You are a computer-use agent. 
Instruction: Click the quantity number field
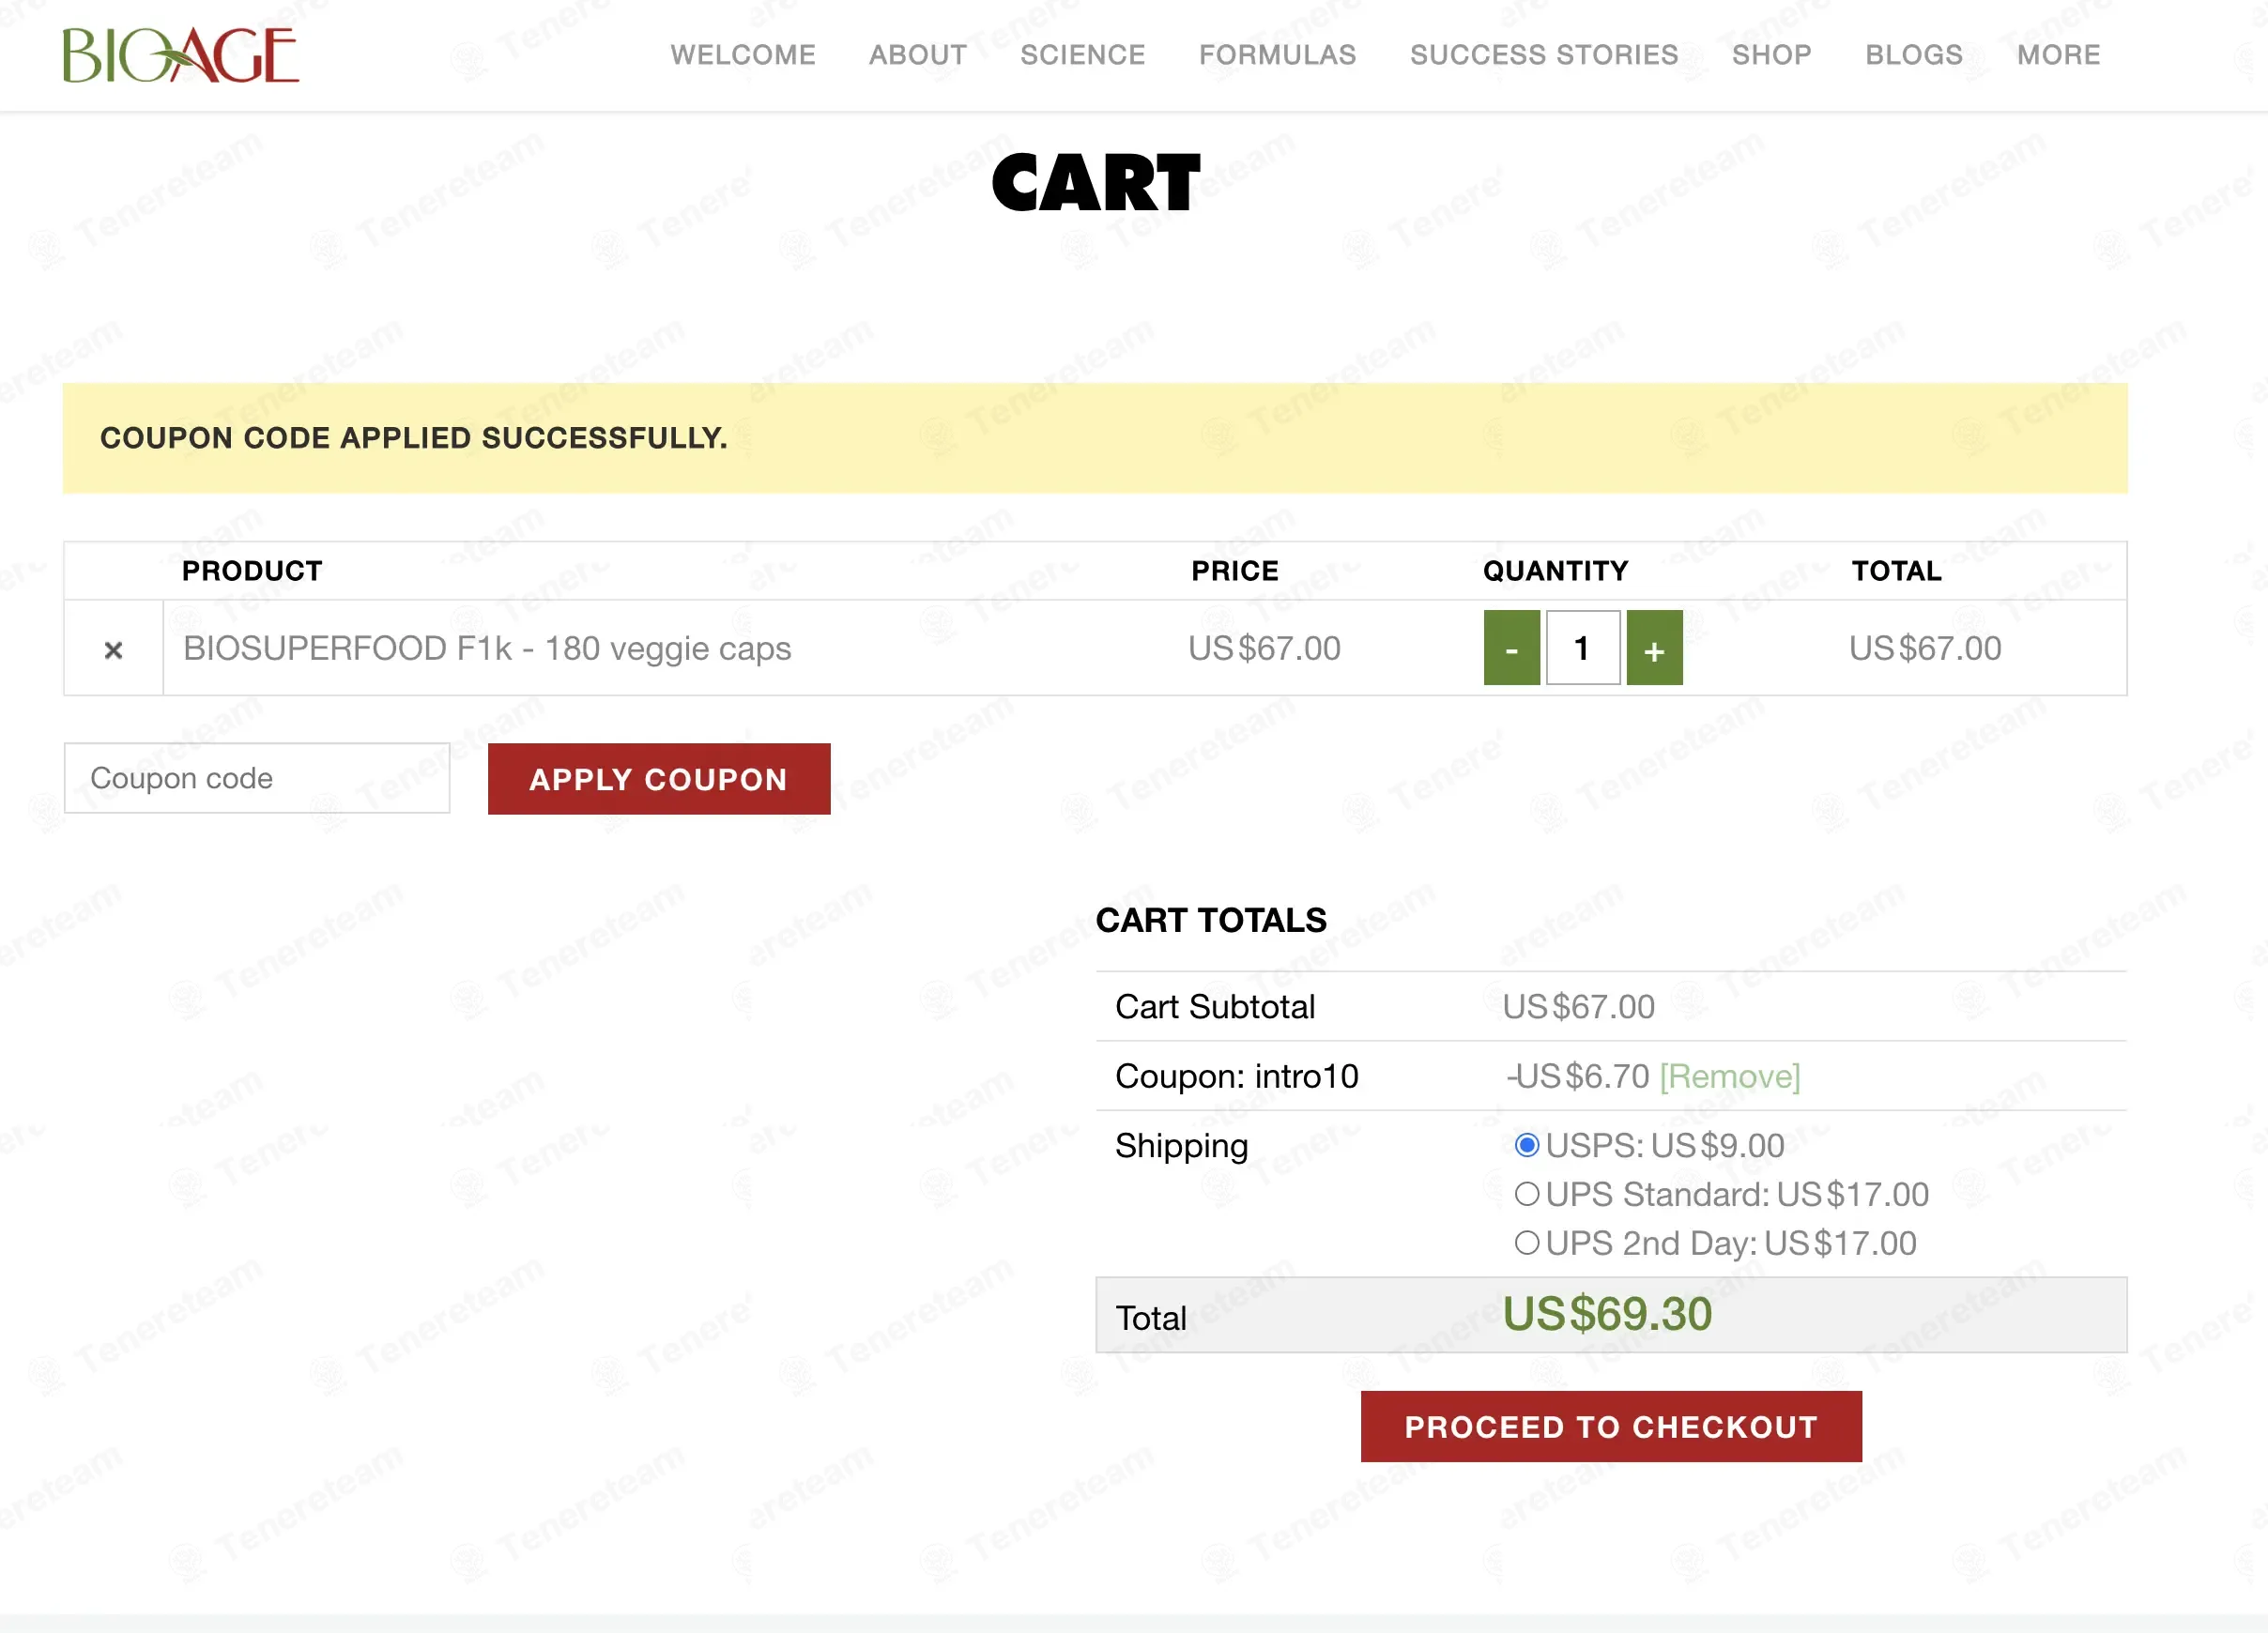point(1582,649)
